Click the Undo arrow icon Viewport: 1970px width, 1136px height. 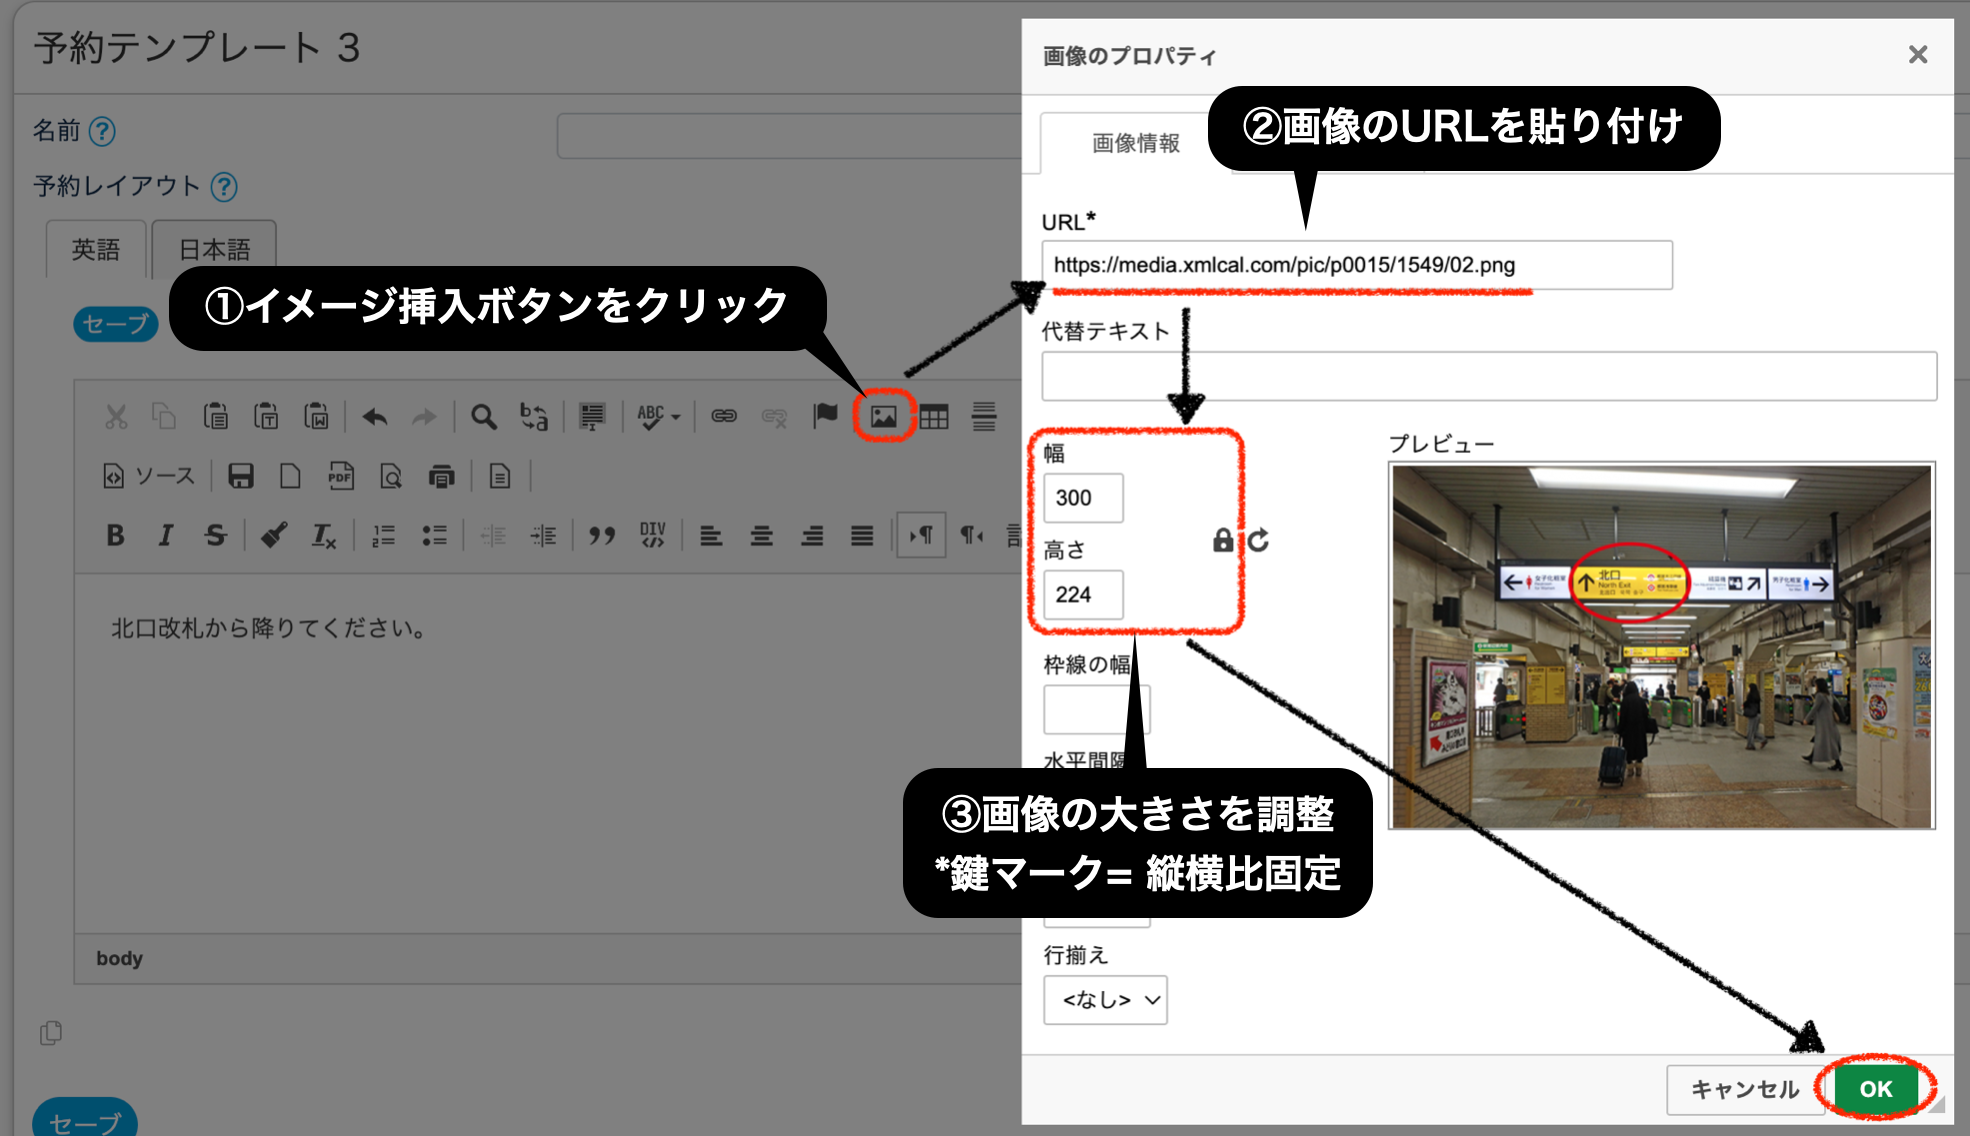point(375,417)
